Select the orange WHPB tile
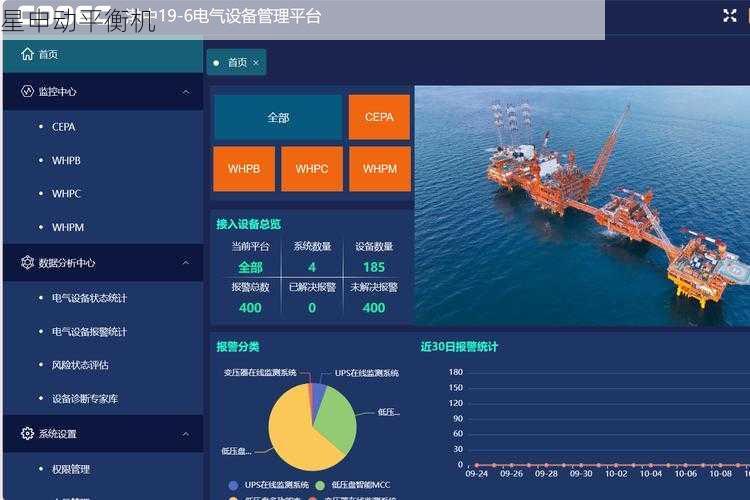Image resolution: width=750 pixels, height=500 pixels. (244, 169)
